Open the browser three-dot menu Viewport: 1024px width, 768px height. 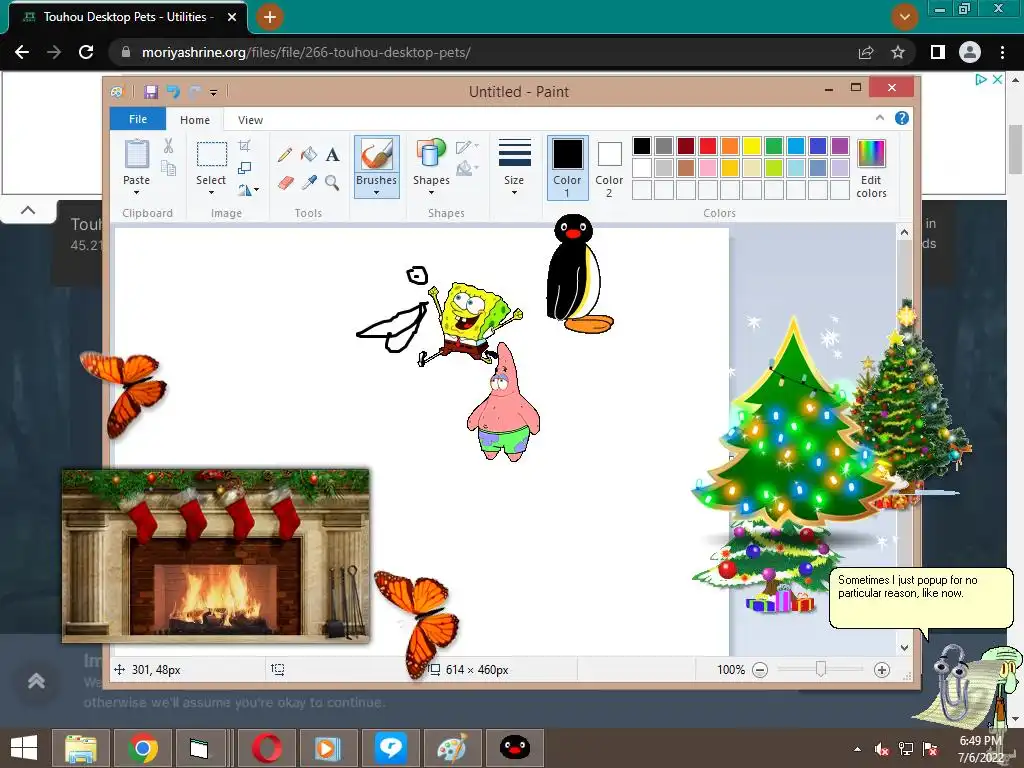(1002, 52)
